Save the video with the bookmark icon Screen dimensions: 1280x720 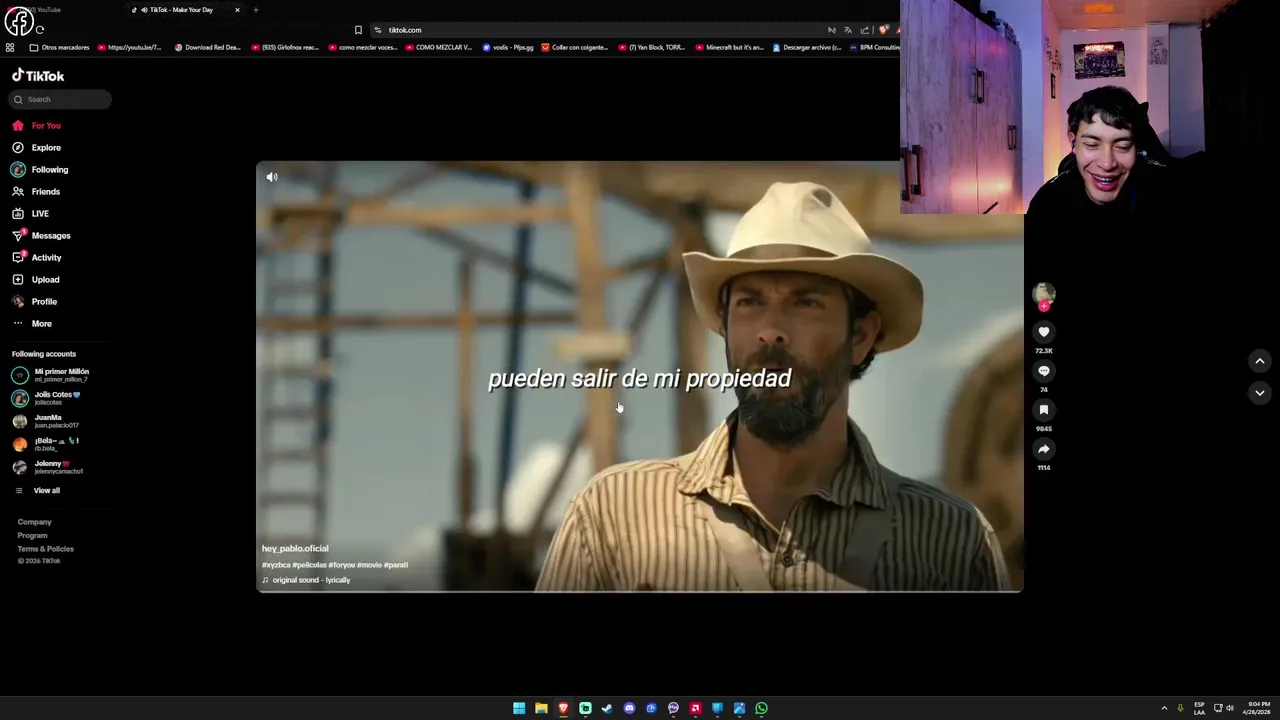pos(1043,410)
